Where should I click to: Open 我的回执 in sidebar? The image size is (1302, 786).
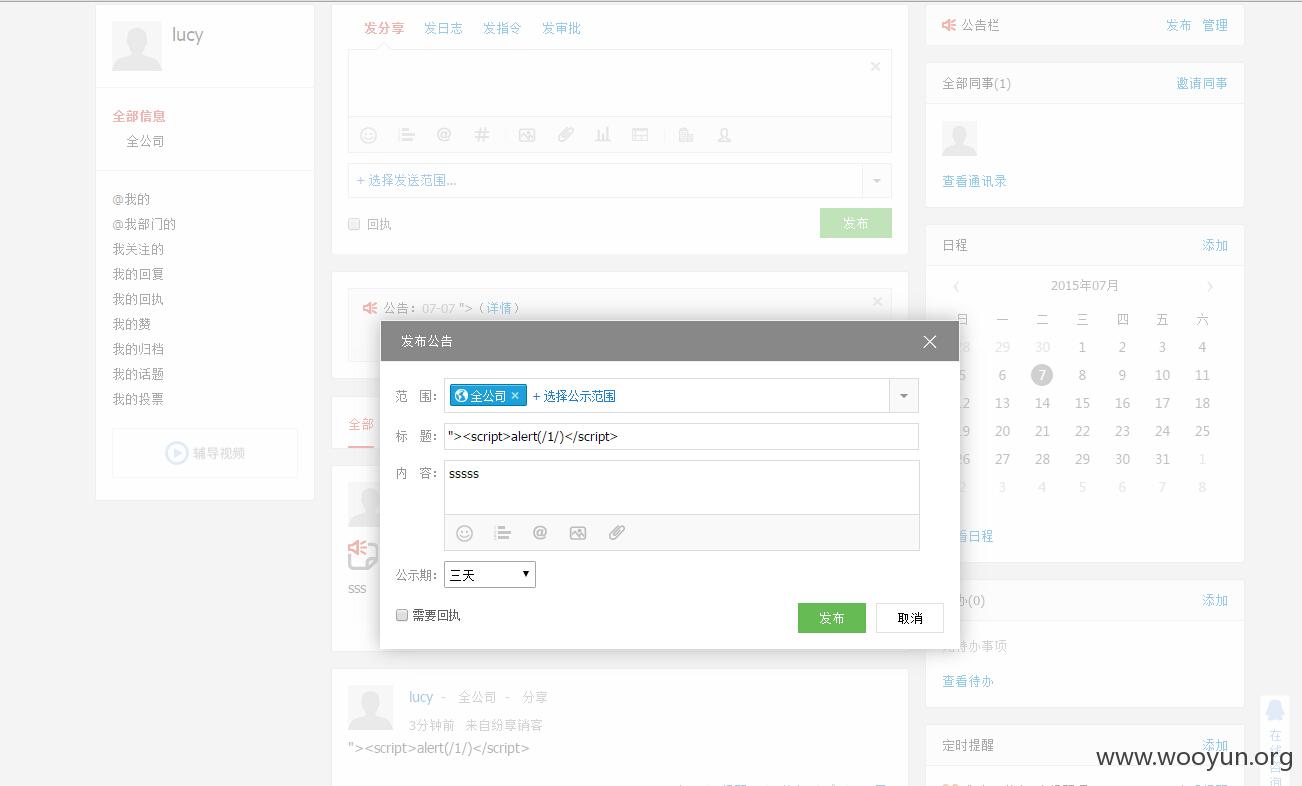[138, 299]
